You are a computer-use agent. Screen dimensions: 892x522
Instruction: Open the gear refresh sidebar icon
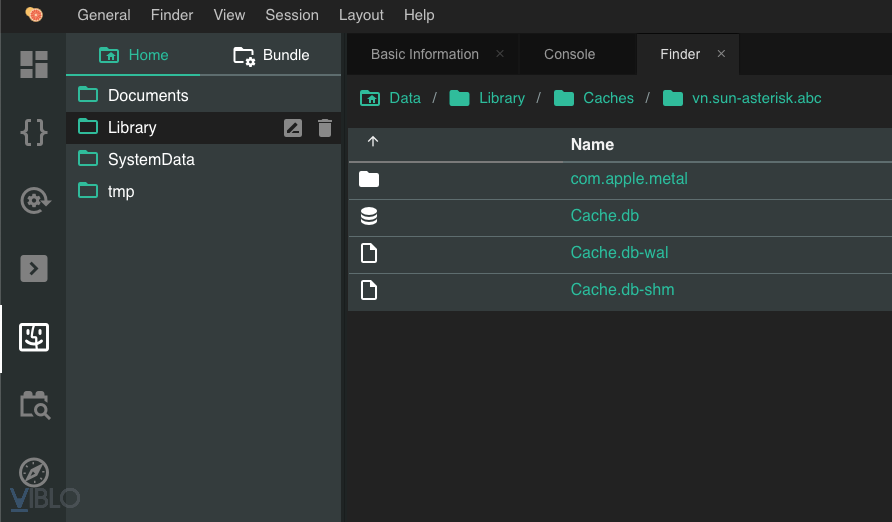tap(35, 200)
